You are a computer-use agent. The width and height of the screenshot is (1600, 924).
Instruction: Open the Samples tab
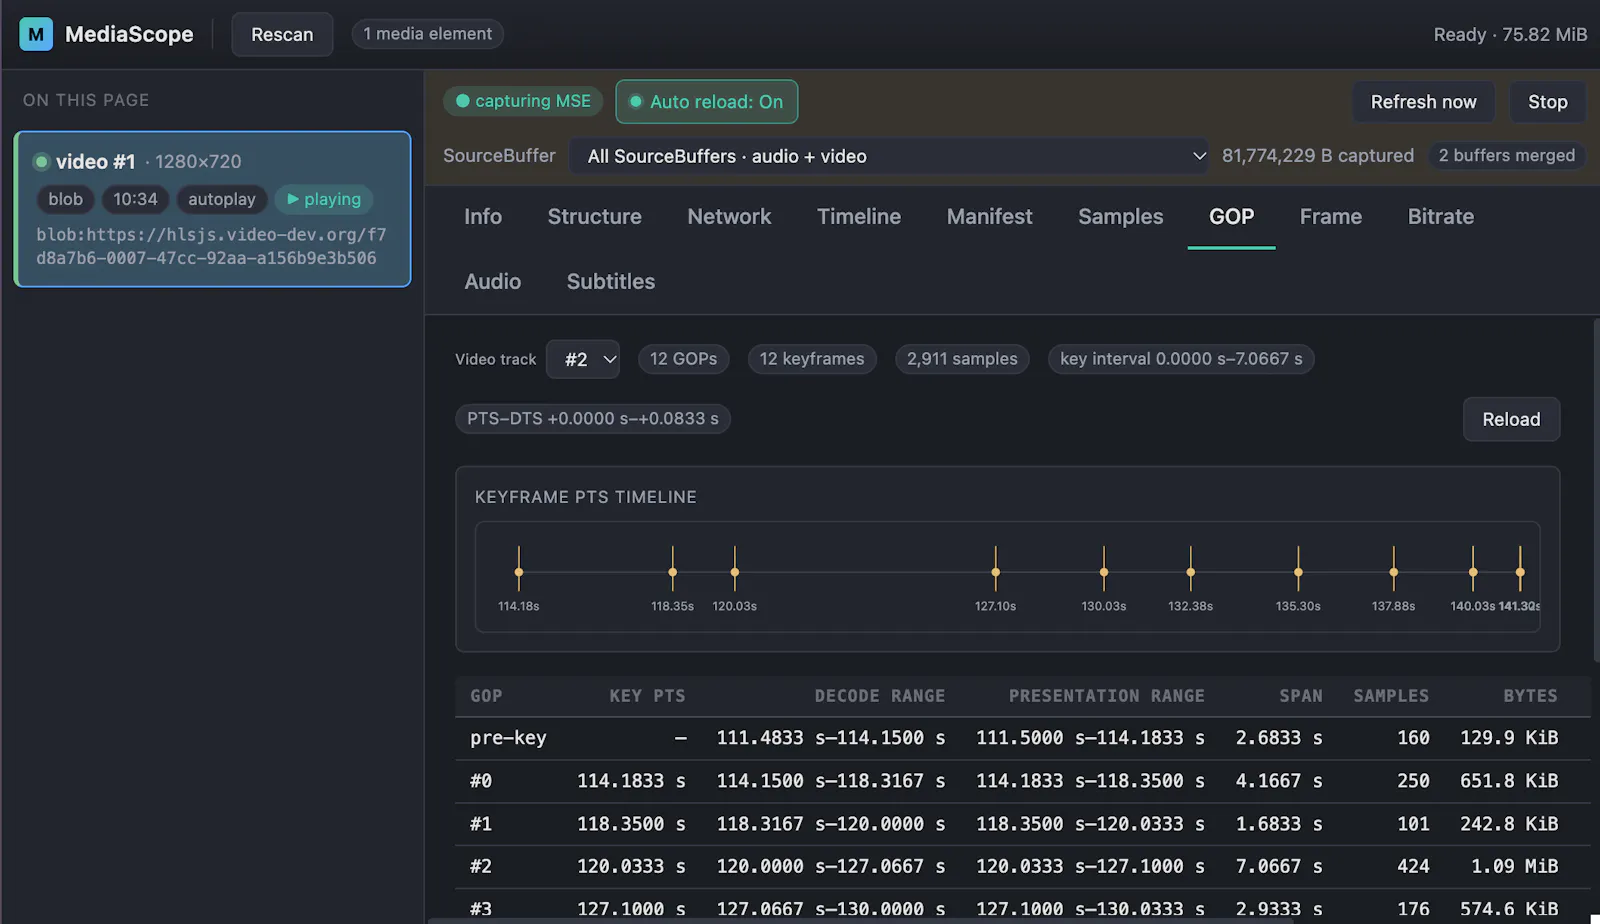pyautogui.click(x=1121, y=217)
